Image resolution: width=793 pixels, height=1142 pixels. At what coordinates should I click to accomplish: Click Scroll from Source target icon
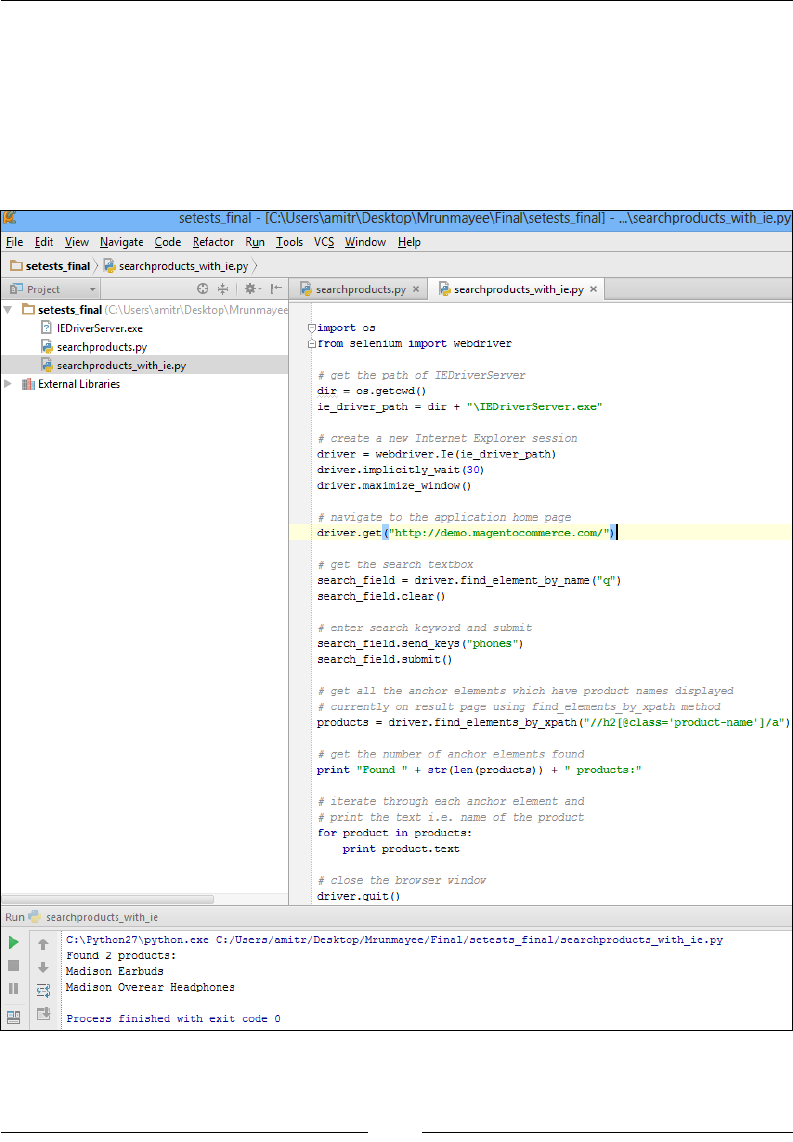coord(202,289)
